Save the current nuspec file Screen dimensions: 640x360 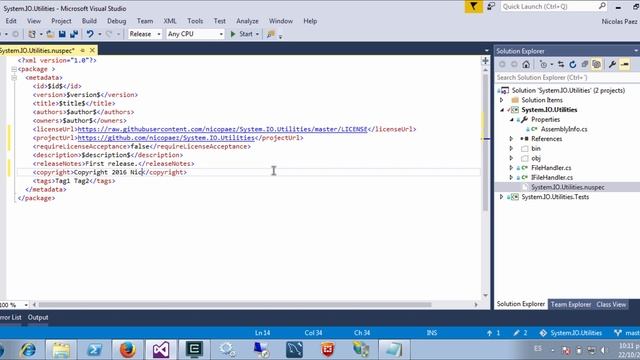click(62, 34)
